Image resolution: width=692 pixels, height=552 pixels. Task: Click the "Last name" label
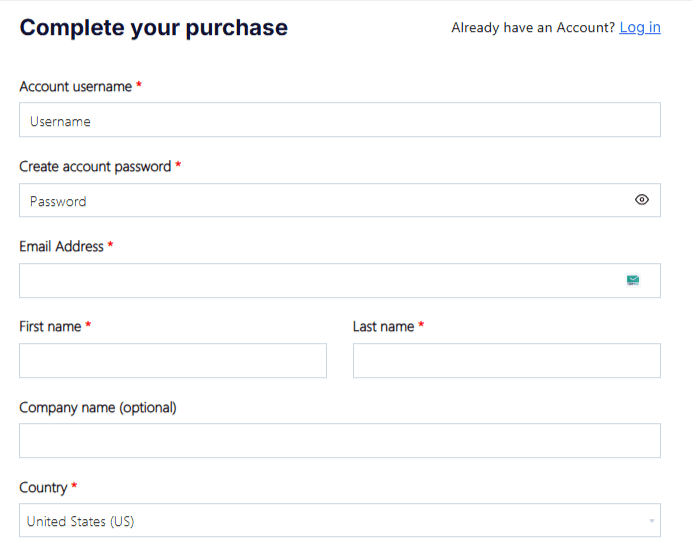click(383, 326)
